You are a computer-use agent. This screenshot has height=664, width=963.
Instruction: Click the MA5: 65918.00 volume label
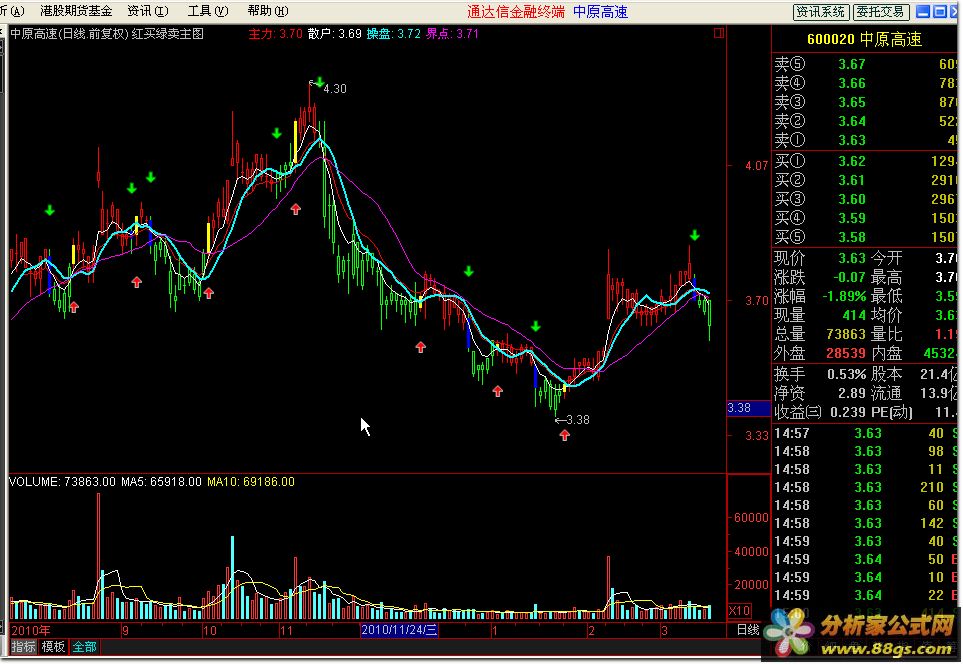(x=161, y=482)
